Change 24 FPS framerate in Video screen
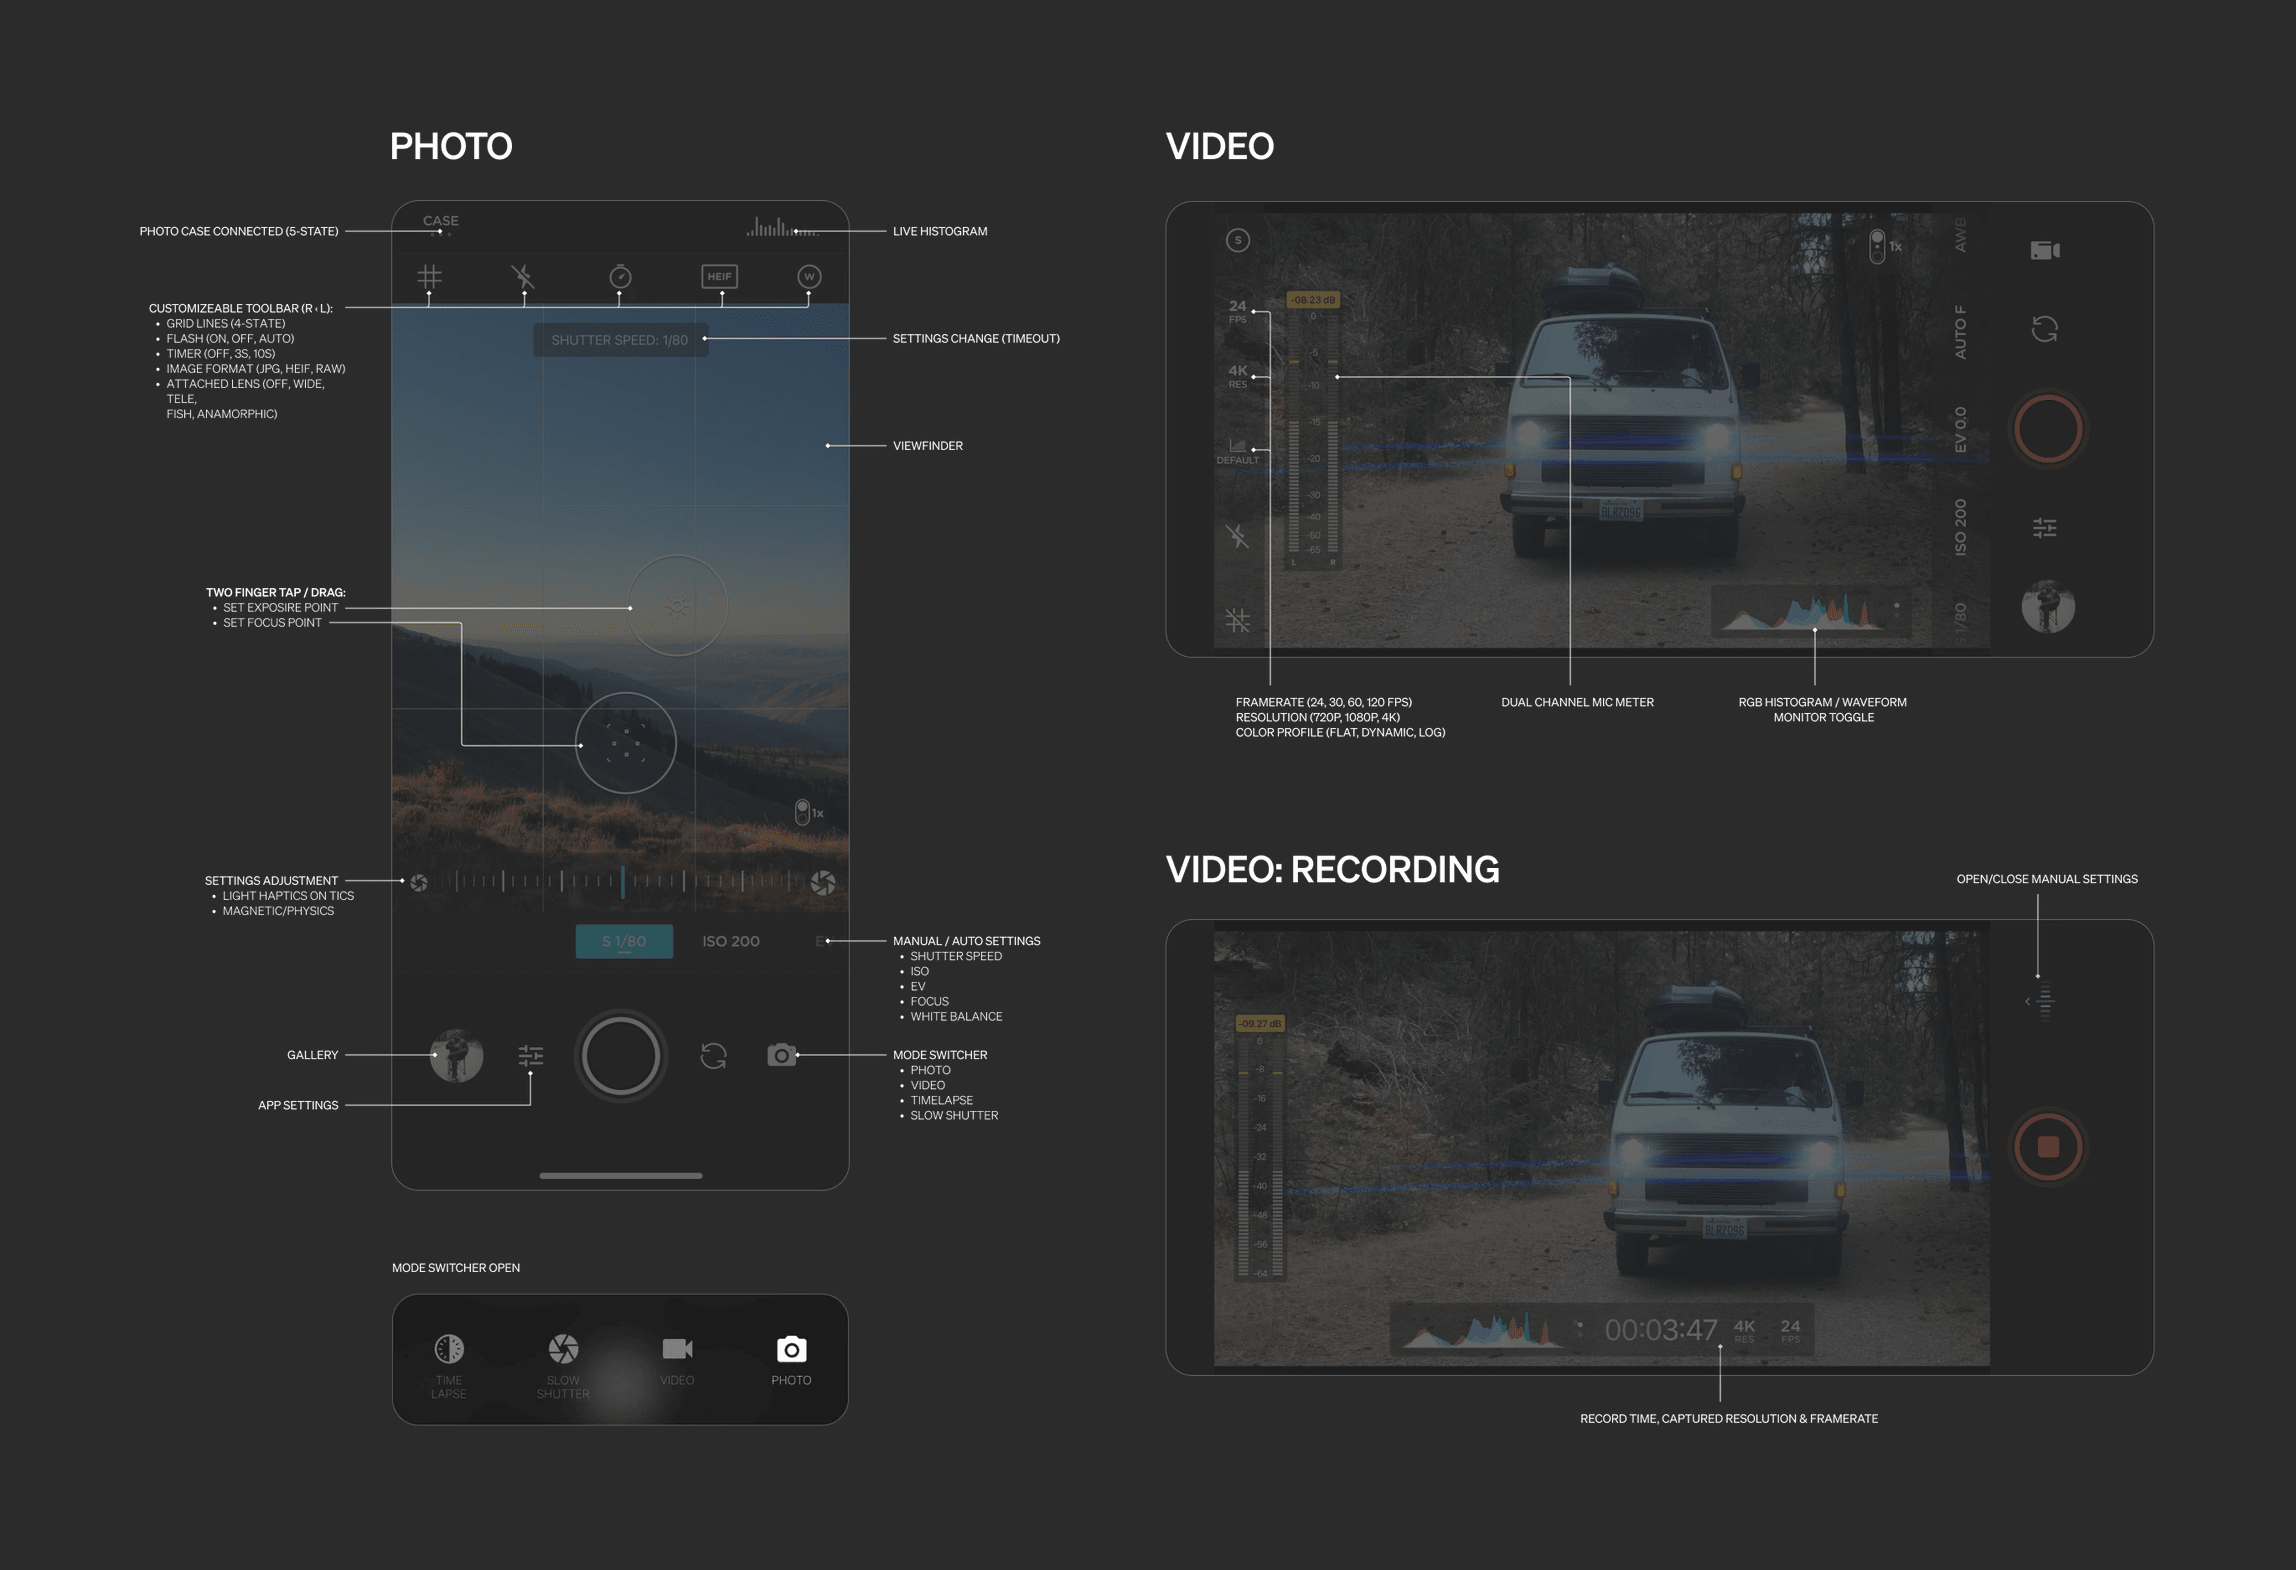This screenshot has width=2296, height=1570. pos(1238,311)
